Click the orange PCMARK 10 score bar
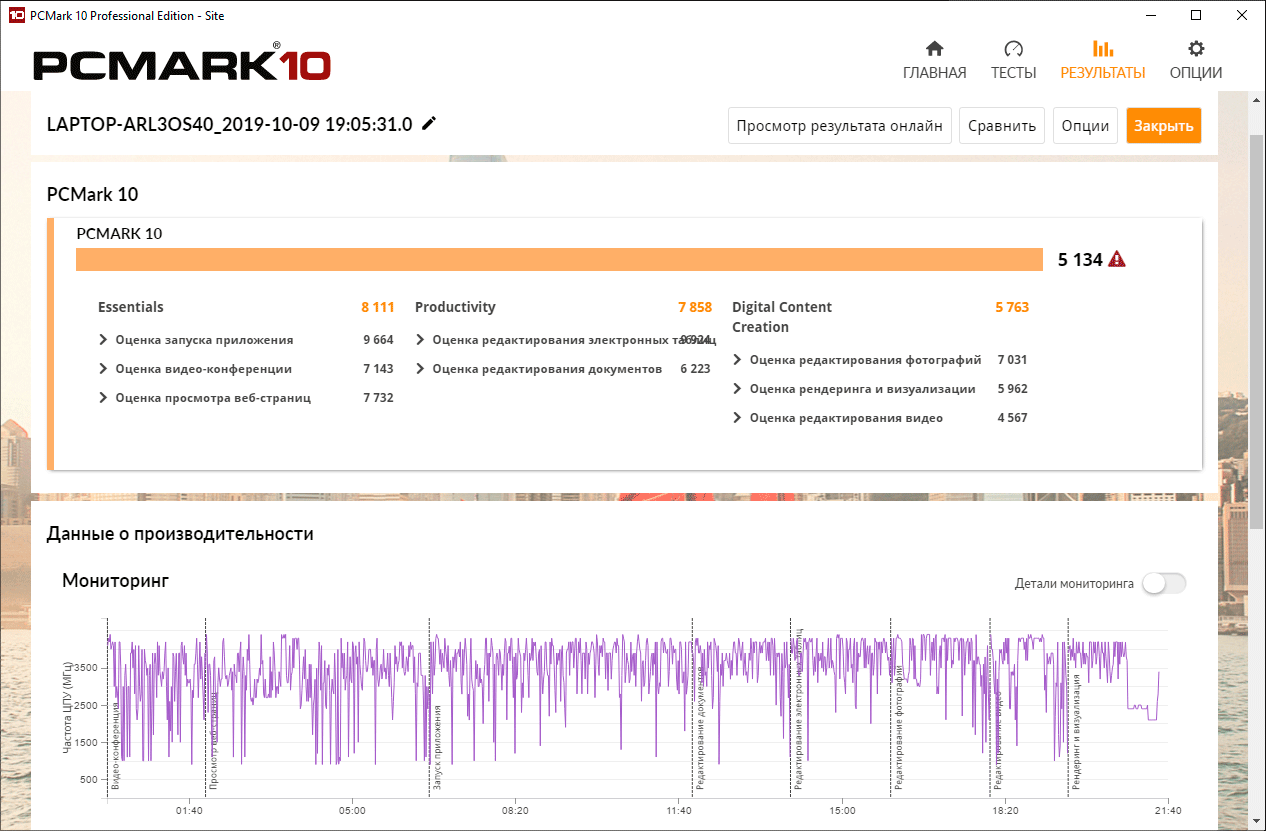1266x831 pixels. click(x=560, y=259)
